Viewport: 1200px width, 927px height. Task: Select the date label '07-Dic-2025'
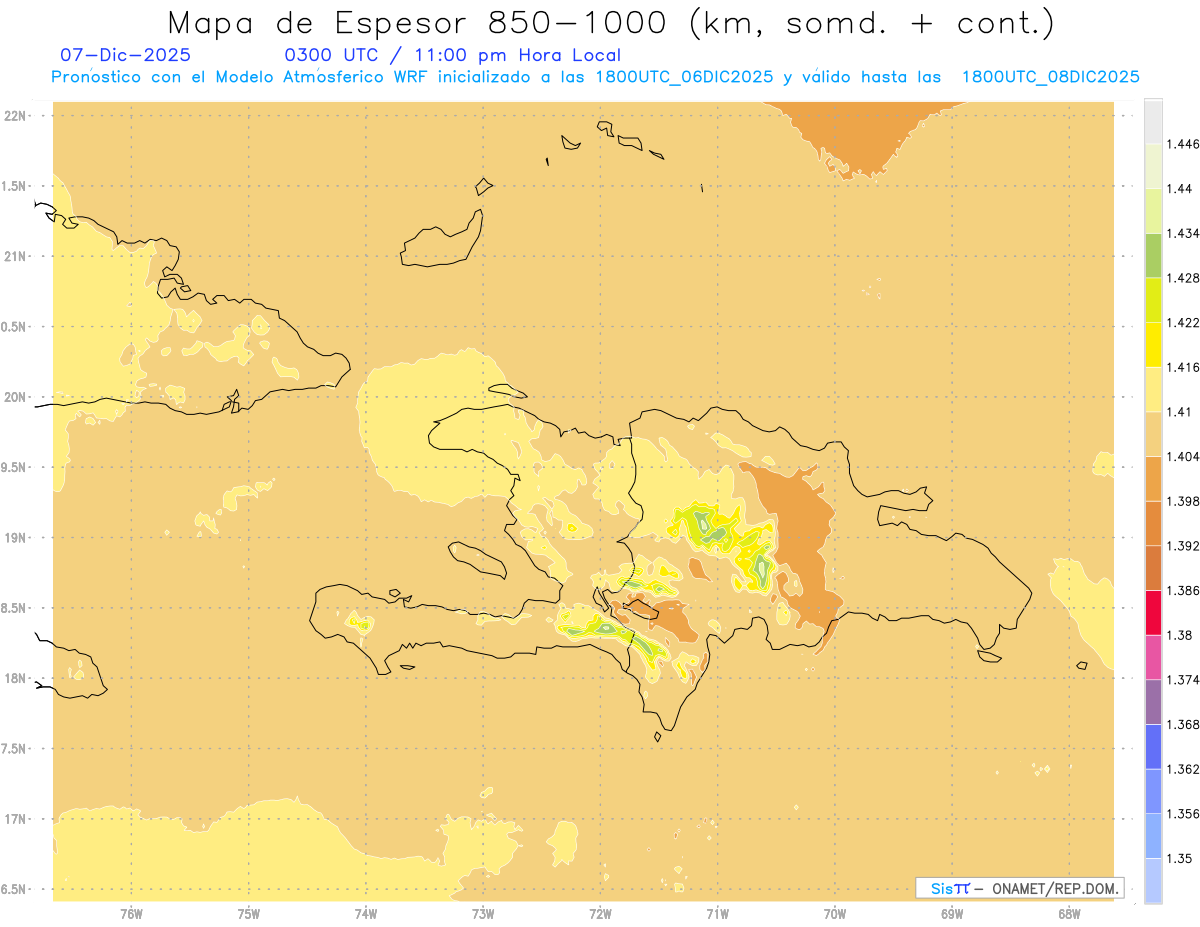pos(126,56)
